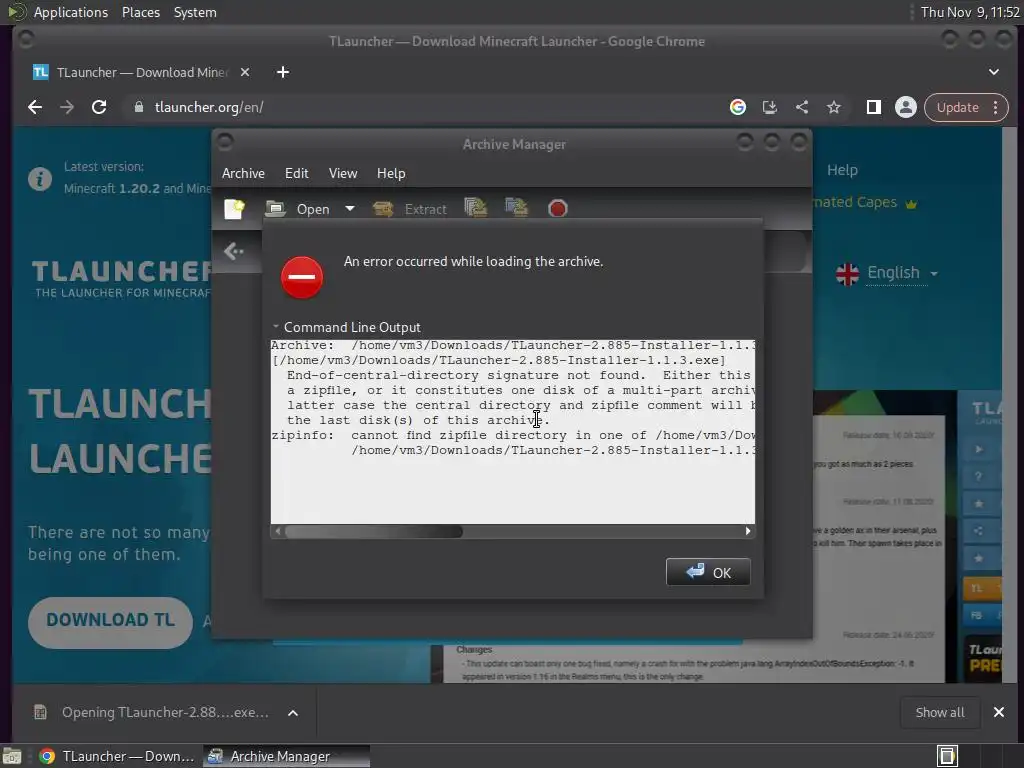Close the TLauncher browser tab
This screenshot has width=1024, height=768.
[x=245, y=72]
